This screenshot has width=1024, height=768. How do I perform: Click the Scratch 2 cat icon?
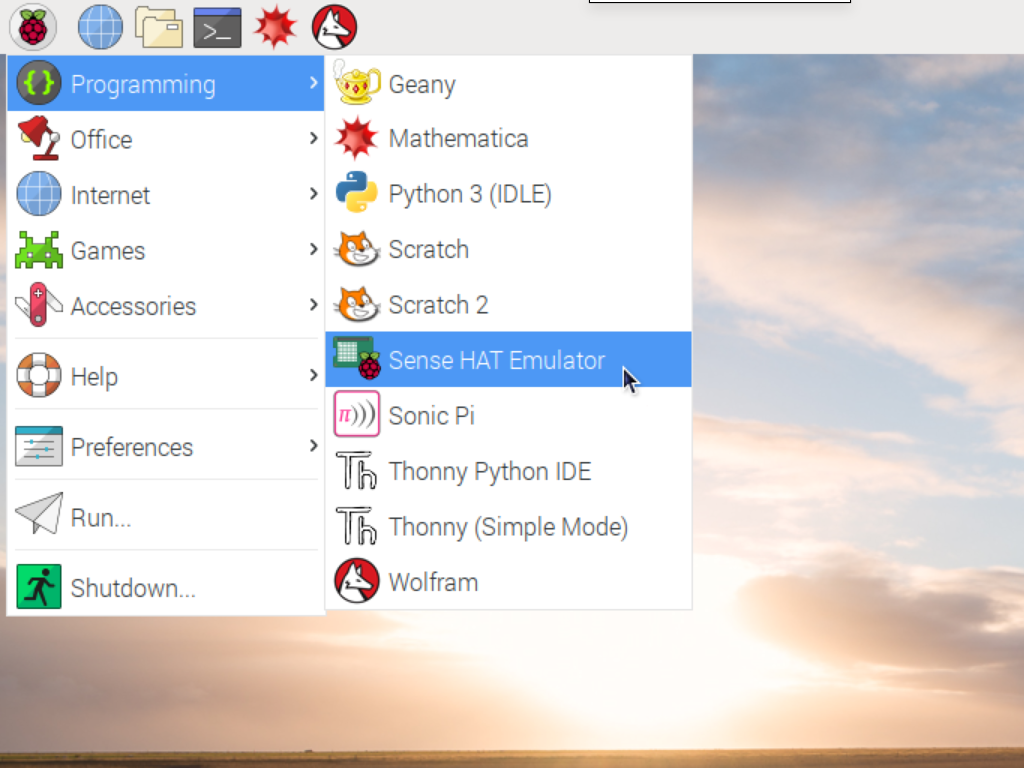click(x=357, y=304)
